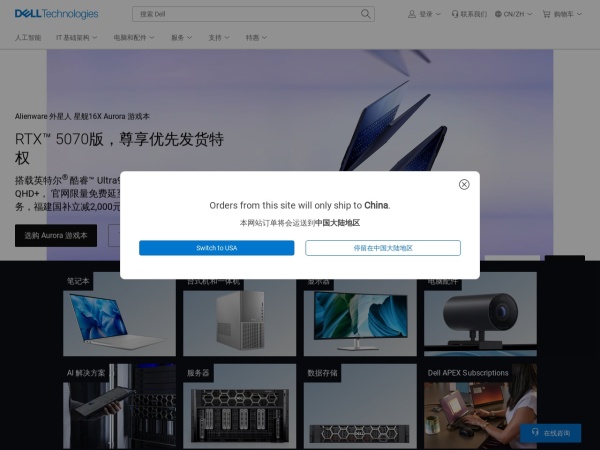Click the Switch to USA button
This screenshot has width=600, height=450.
click(217, 248)
